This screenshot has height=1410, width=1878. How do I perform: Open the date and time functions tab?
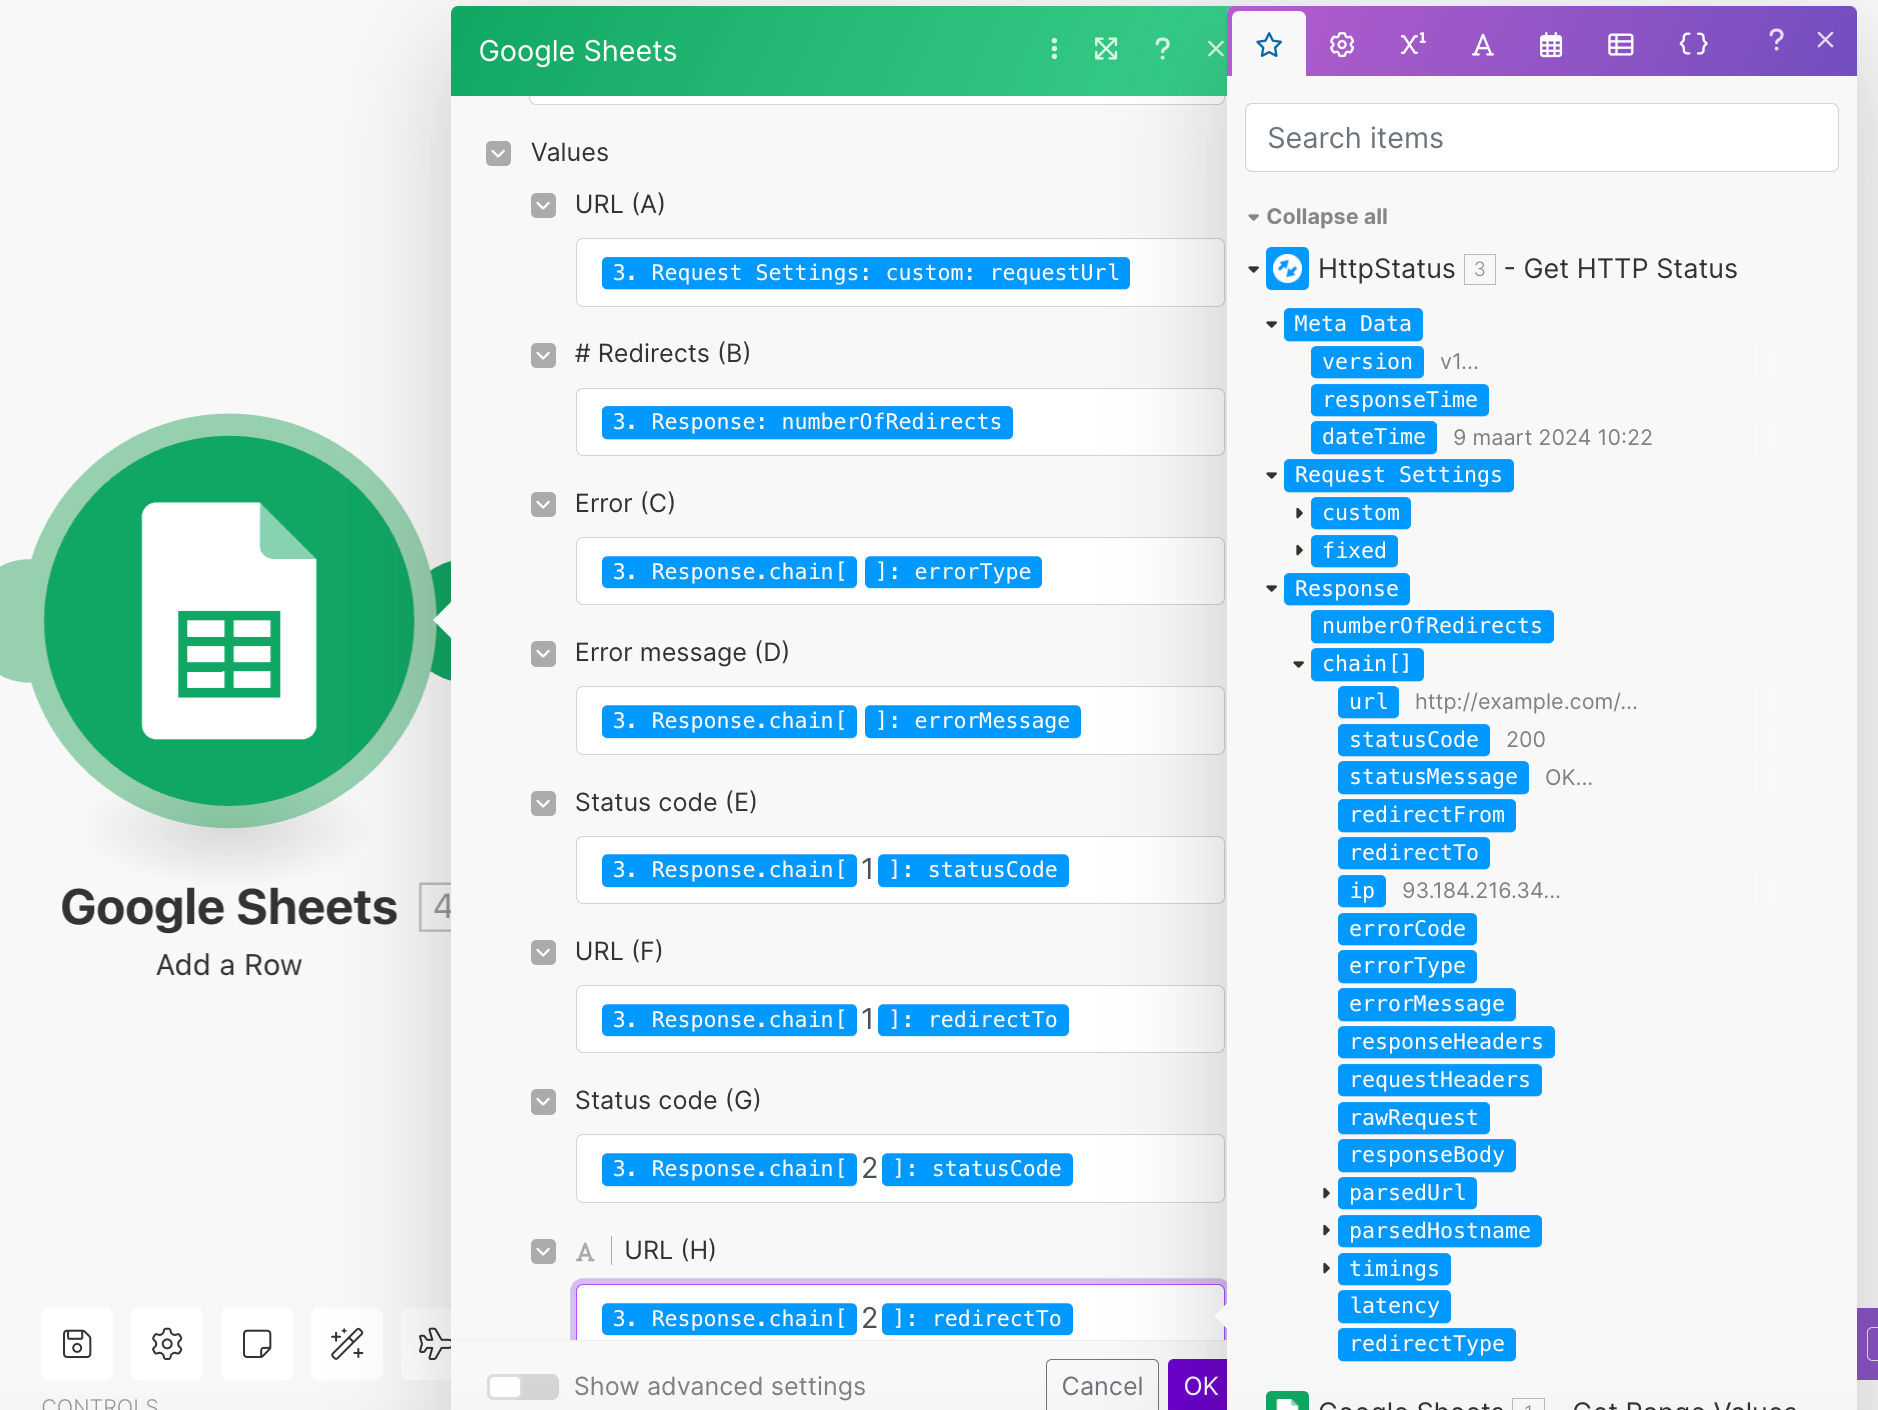point(1551,45)
